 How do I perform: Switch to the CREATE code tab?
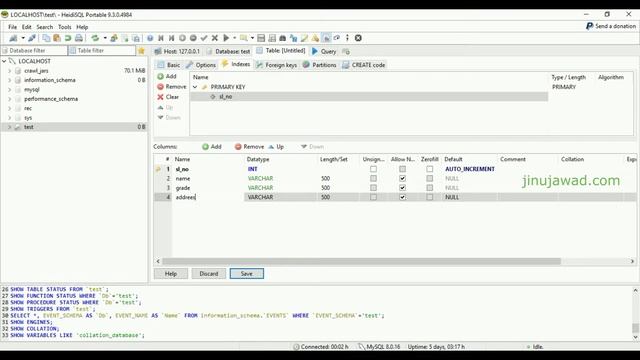364,65
